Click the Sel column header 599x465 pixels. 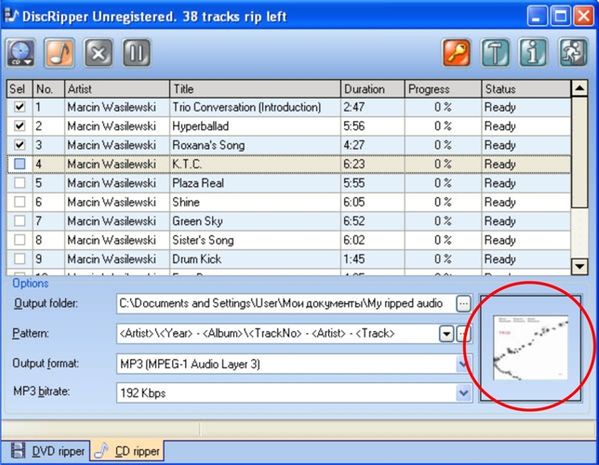pos(19,89)
